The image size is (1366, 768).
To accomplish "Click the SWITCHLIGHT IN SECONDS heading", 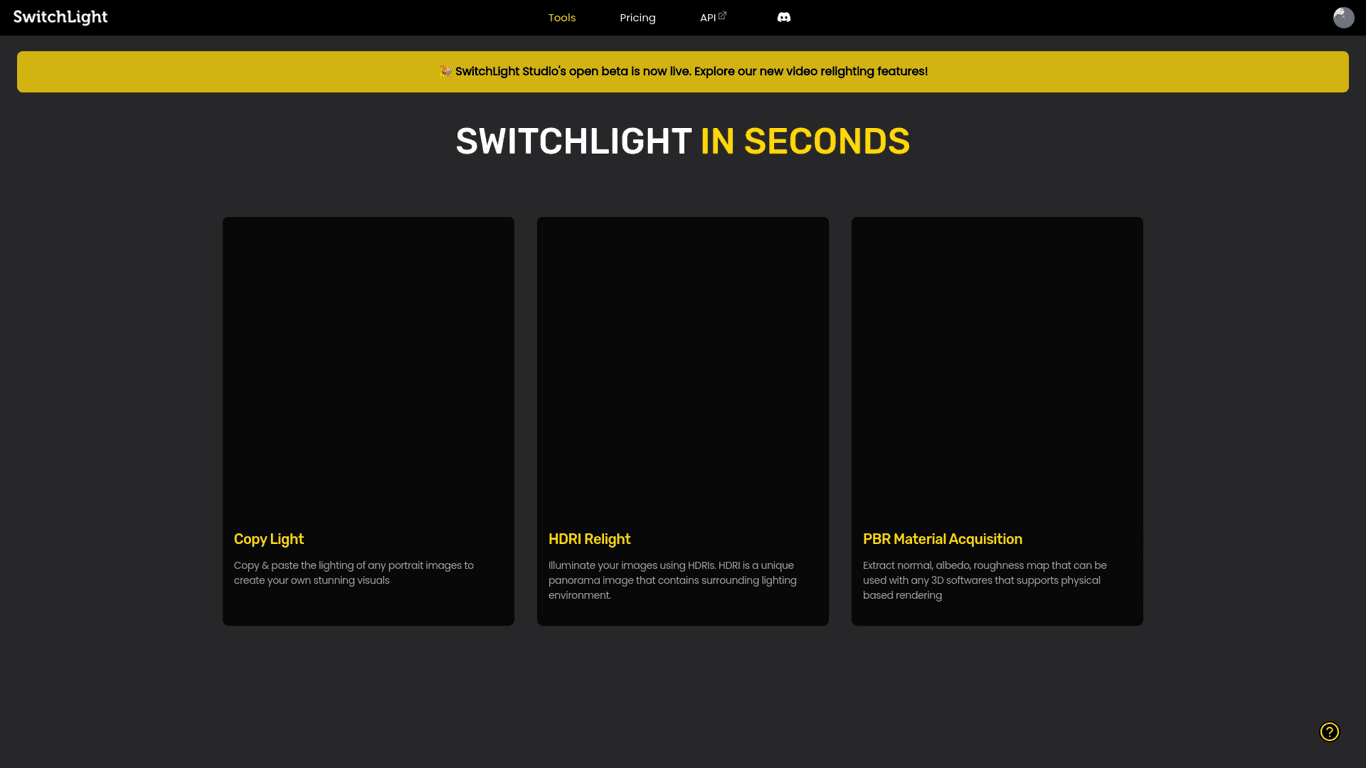I will 683,141.
